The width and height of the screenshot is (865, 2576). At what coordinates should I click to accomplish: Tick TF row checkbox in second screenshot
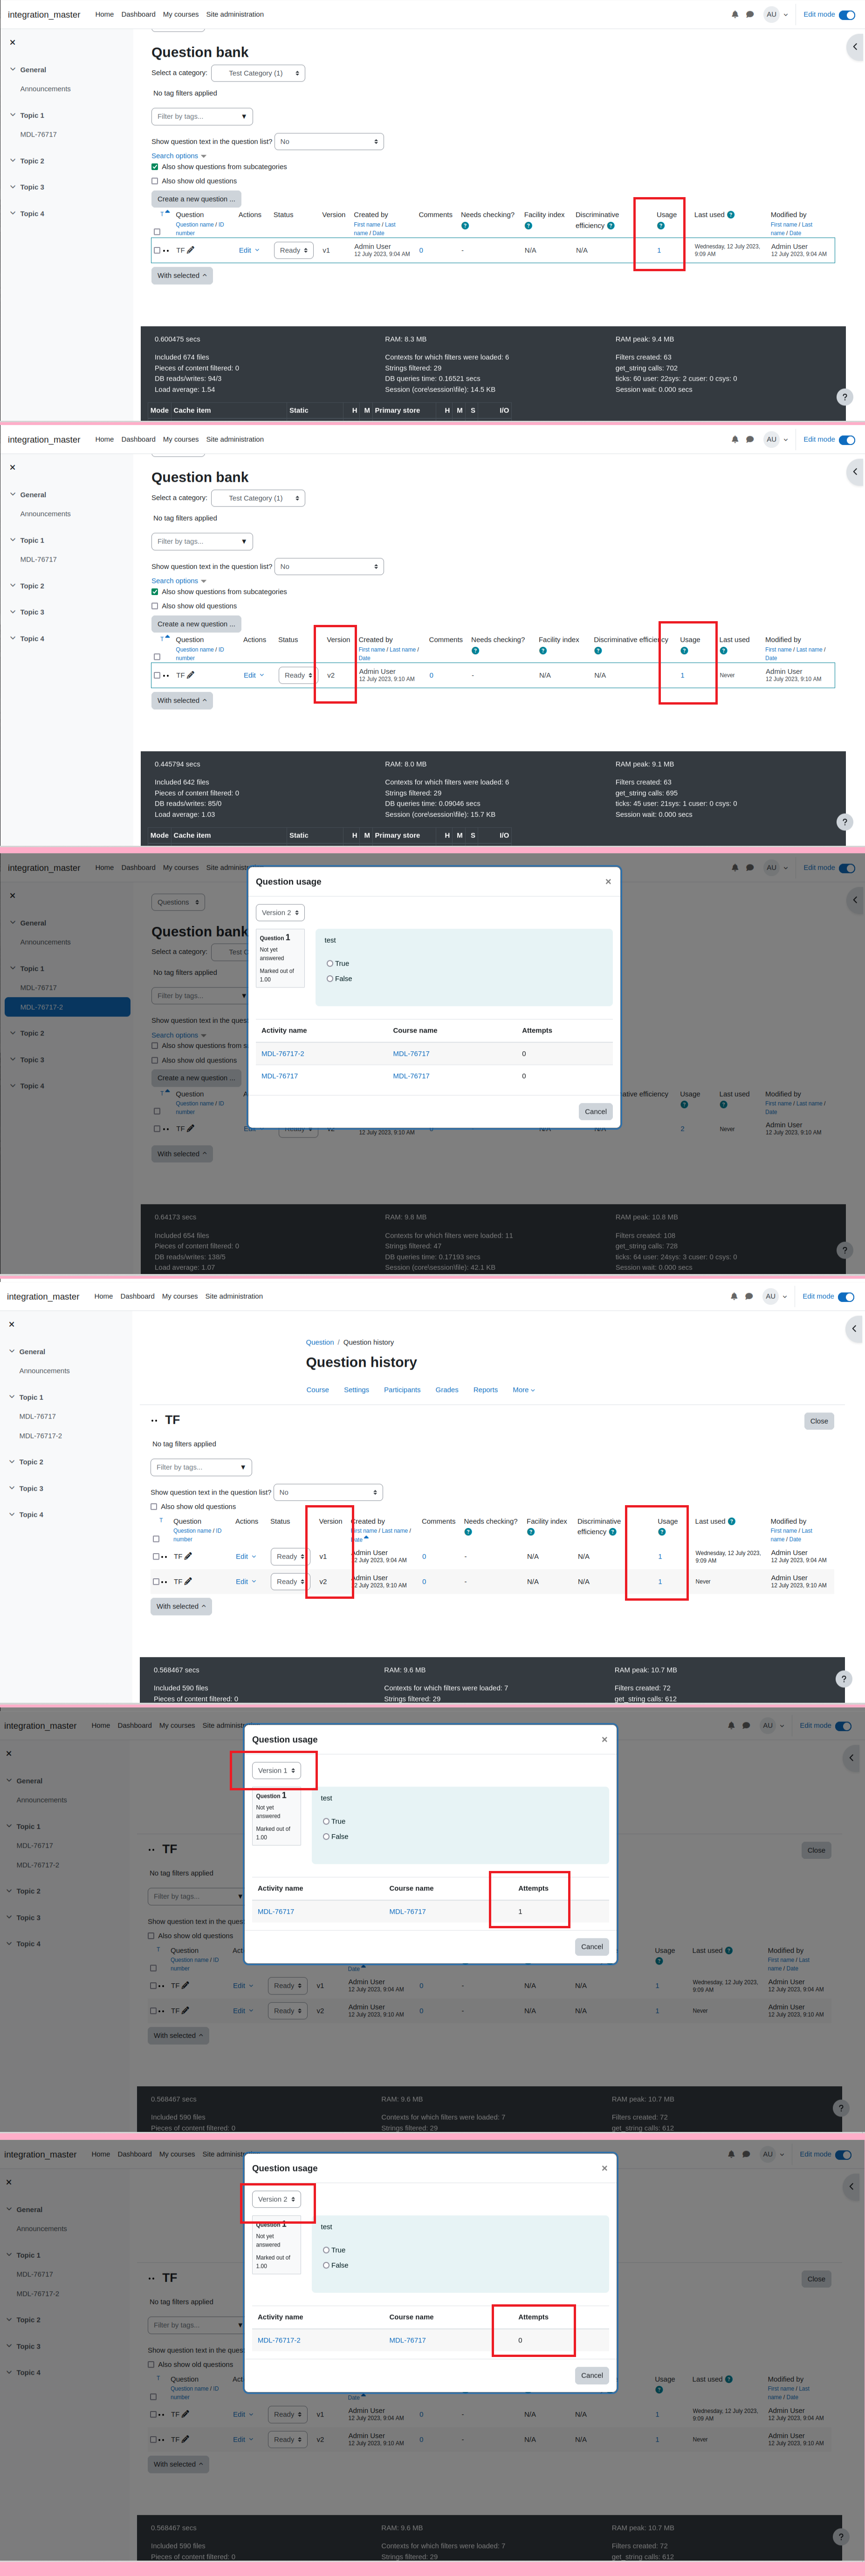click(x=157, y=675)
